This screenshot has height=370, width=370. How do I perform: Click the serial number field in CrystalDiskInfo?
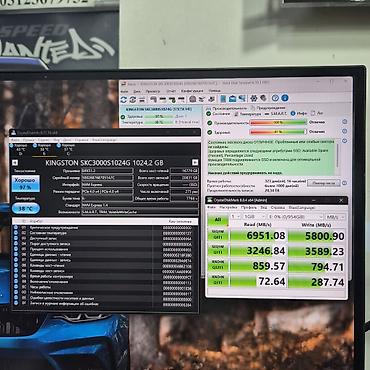tap(107, 178)
